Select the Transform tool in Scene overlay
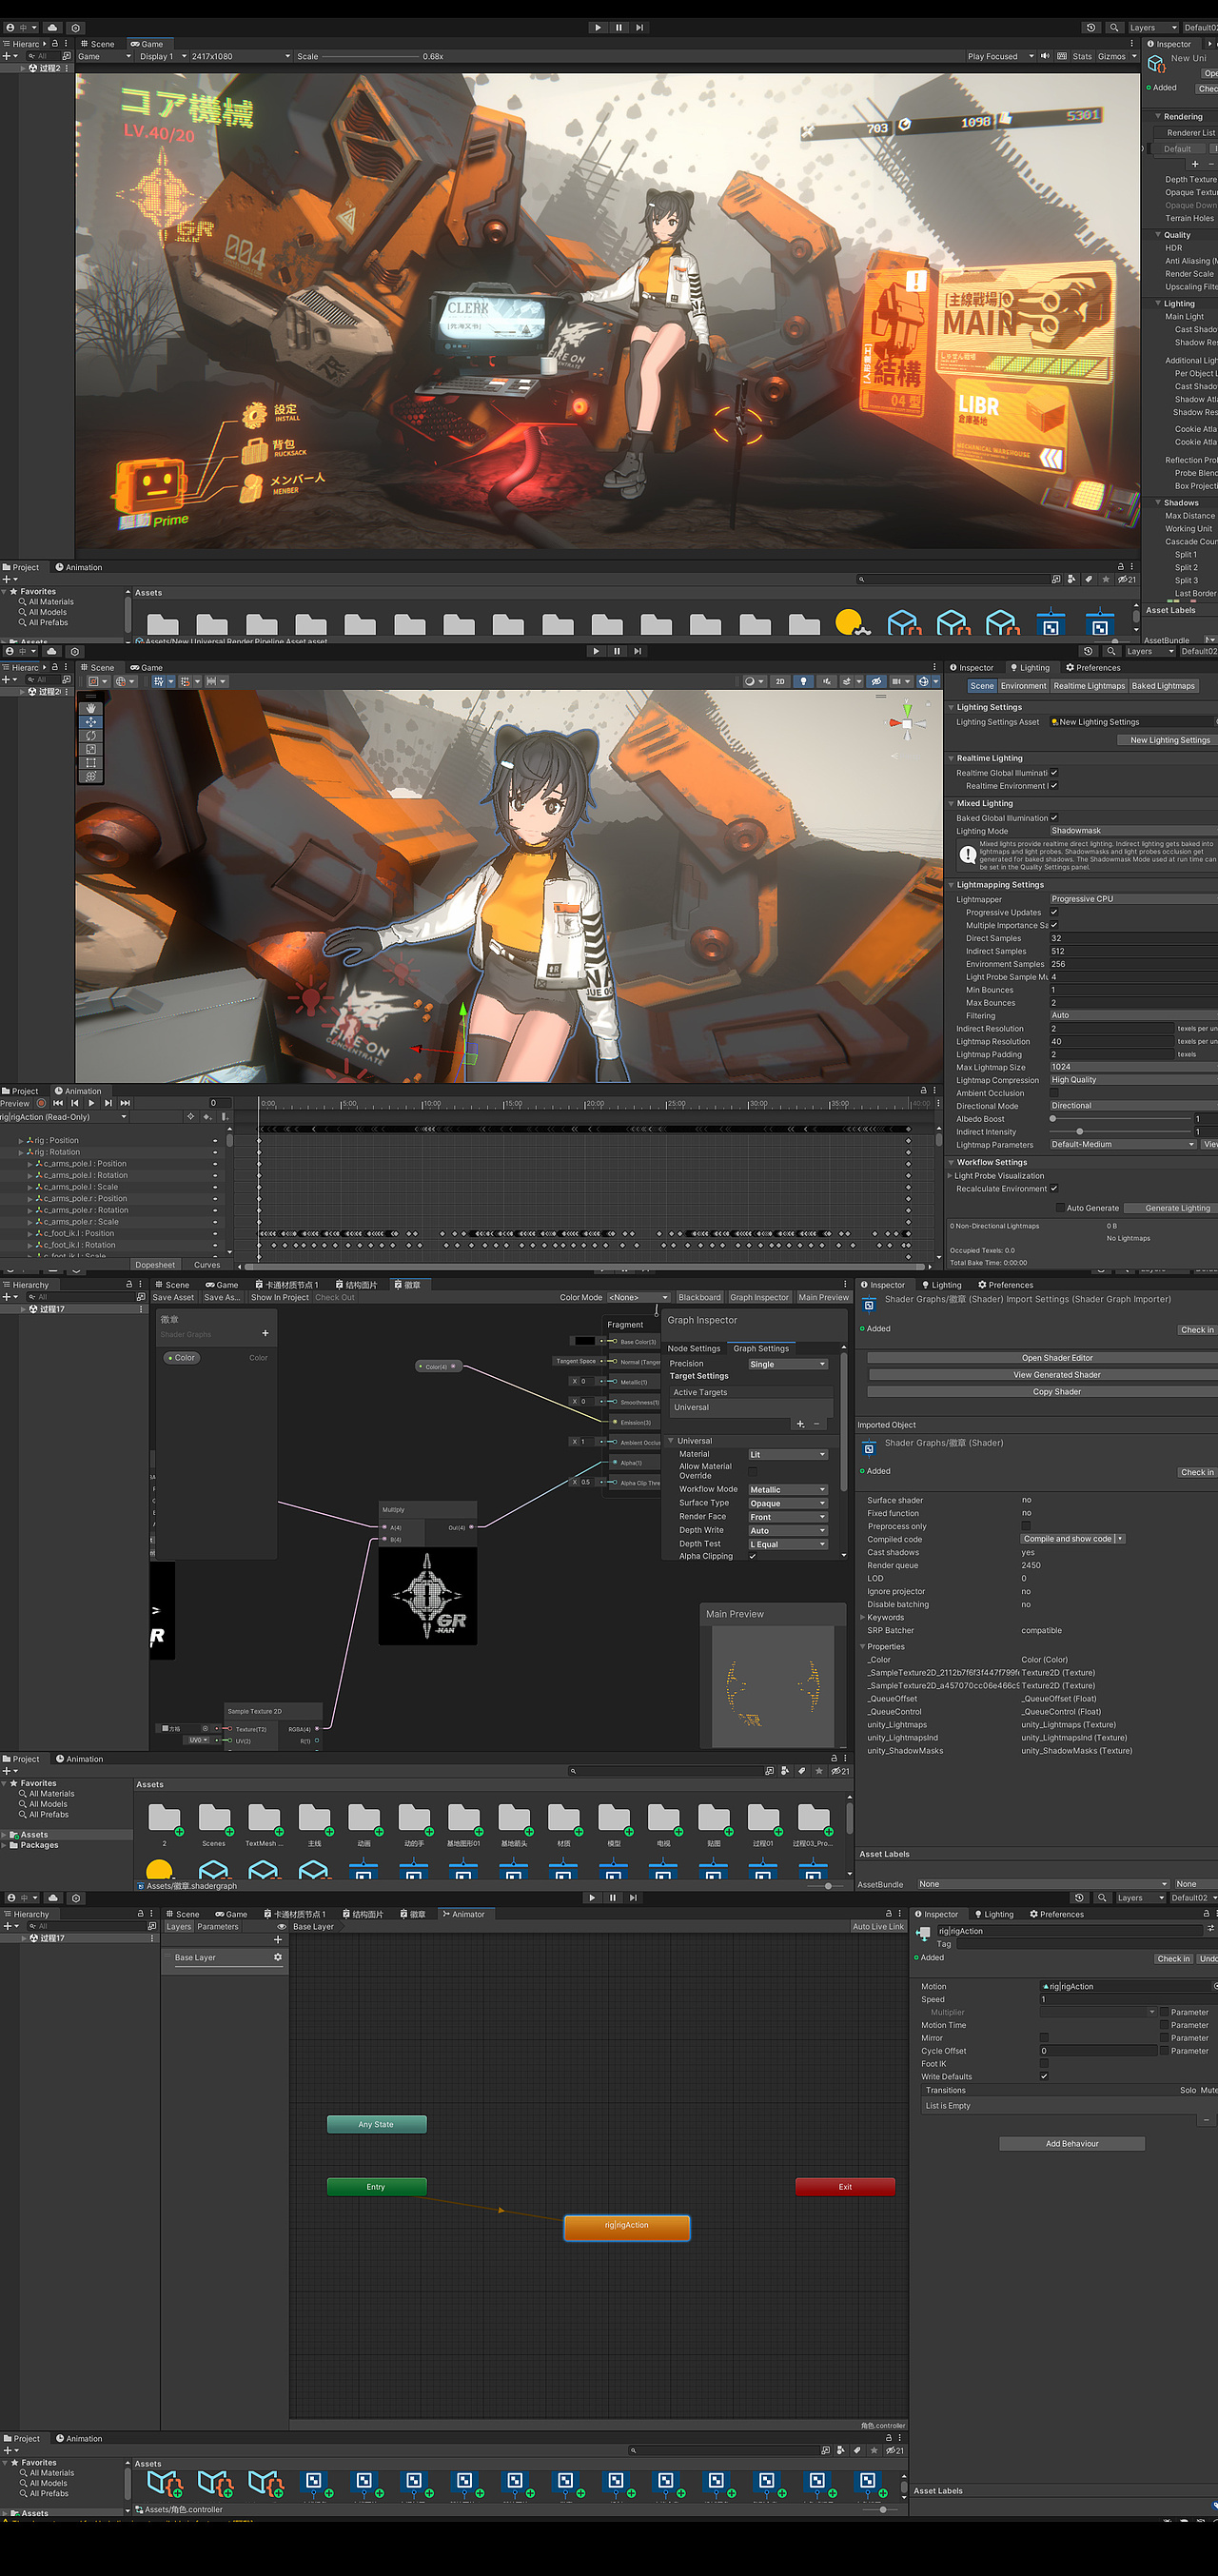The width and height of the screenshot is (1218, 2576). (x=91, y=776)
